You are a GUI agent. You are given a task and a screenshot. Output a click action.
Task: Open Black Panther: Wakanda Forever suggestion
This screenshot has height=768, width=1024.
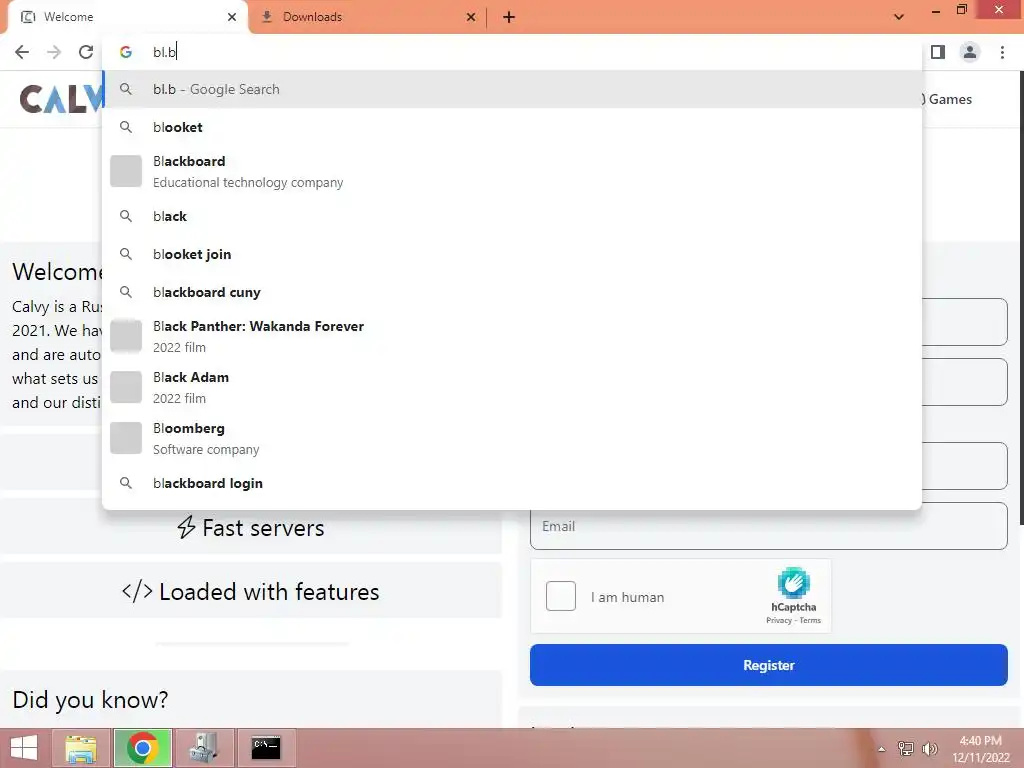pos(512,336)
